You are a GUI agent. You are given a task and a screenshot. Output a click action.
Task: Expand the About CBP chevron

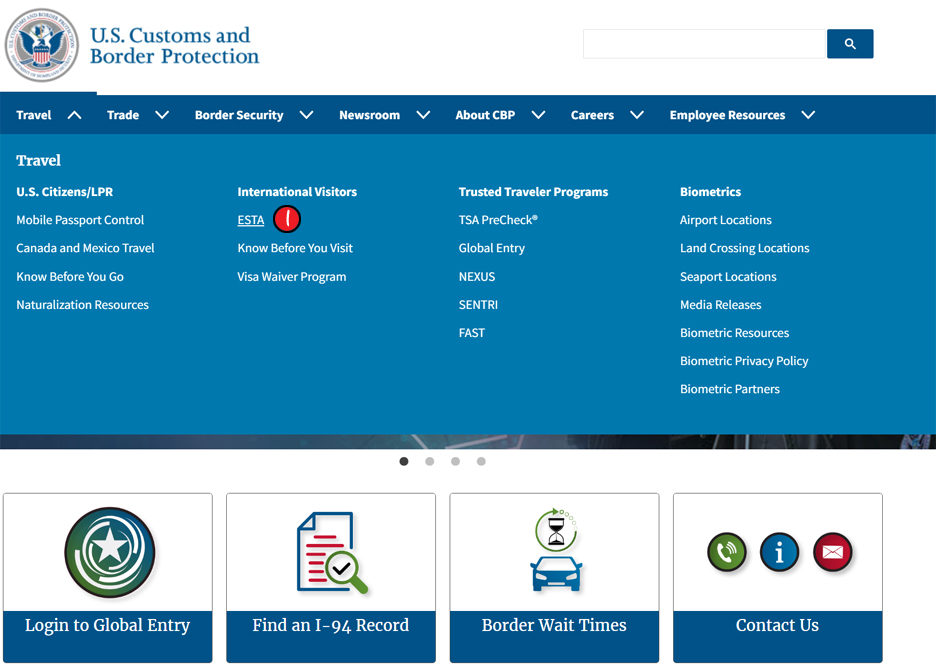pyautogui.click(x=538, y=115)
